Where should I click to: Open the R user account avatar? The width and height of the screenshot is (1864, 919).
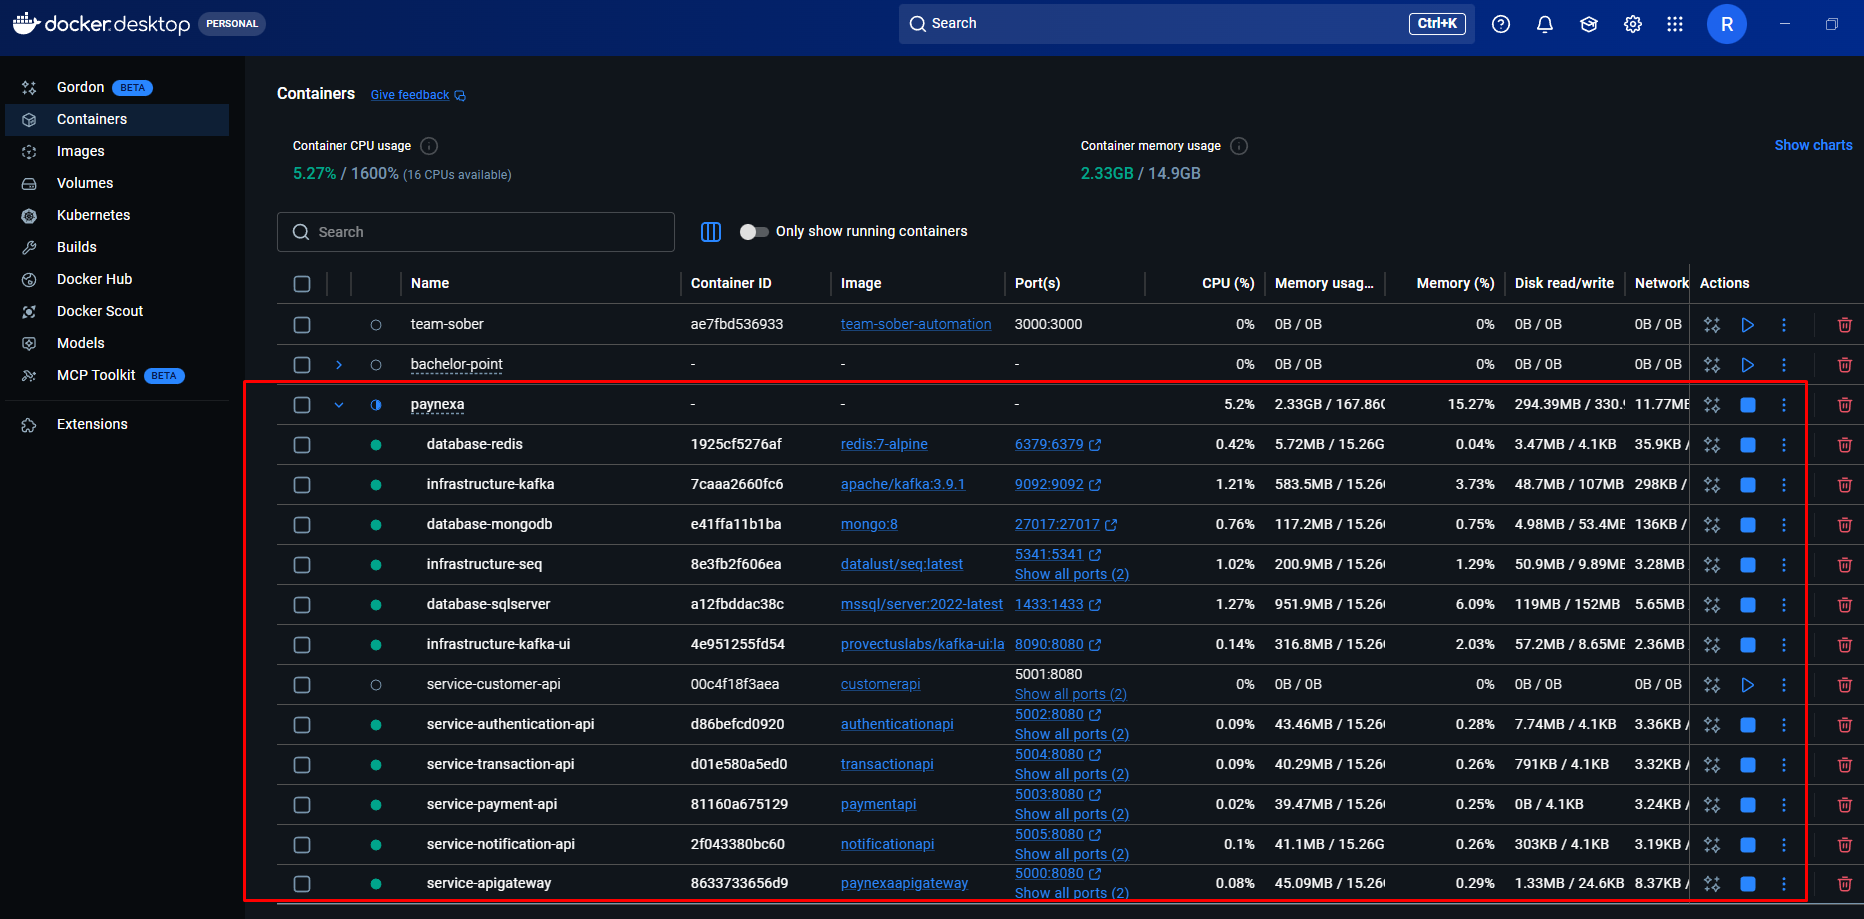(x=1726, y=24)
